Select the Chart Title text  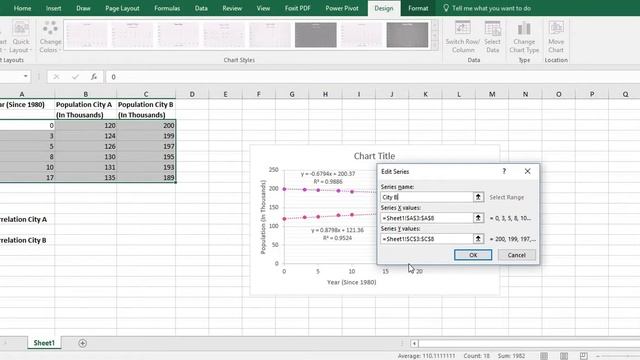[374, 156]
